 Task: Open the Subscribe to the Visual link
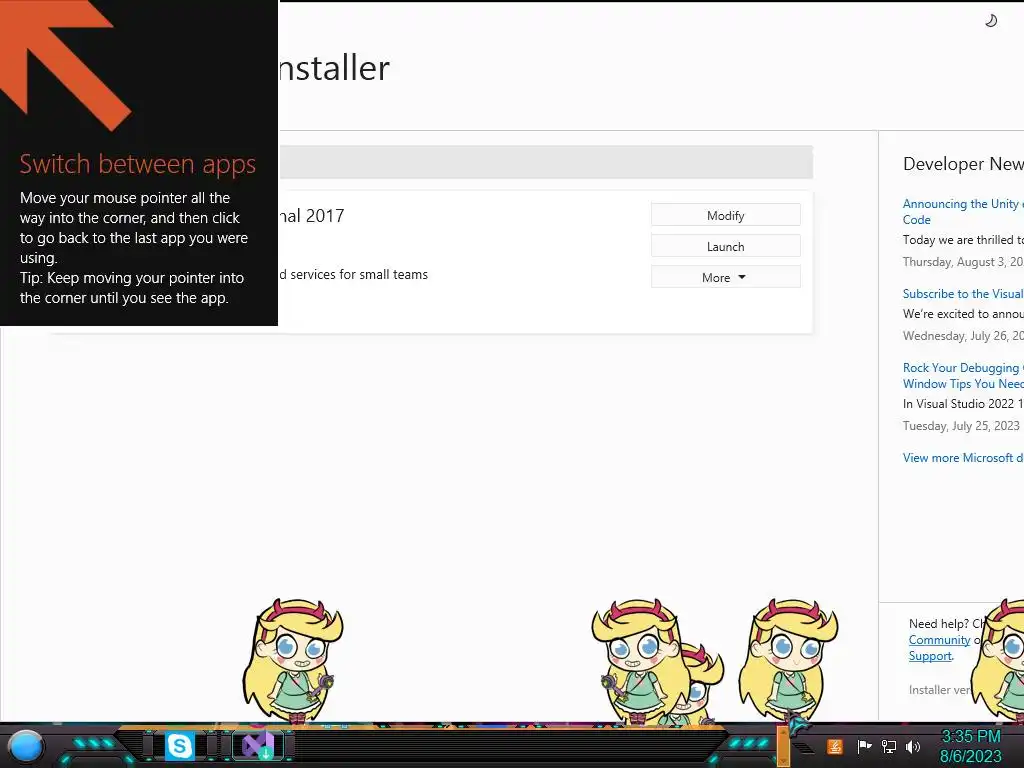pos(963,294)
